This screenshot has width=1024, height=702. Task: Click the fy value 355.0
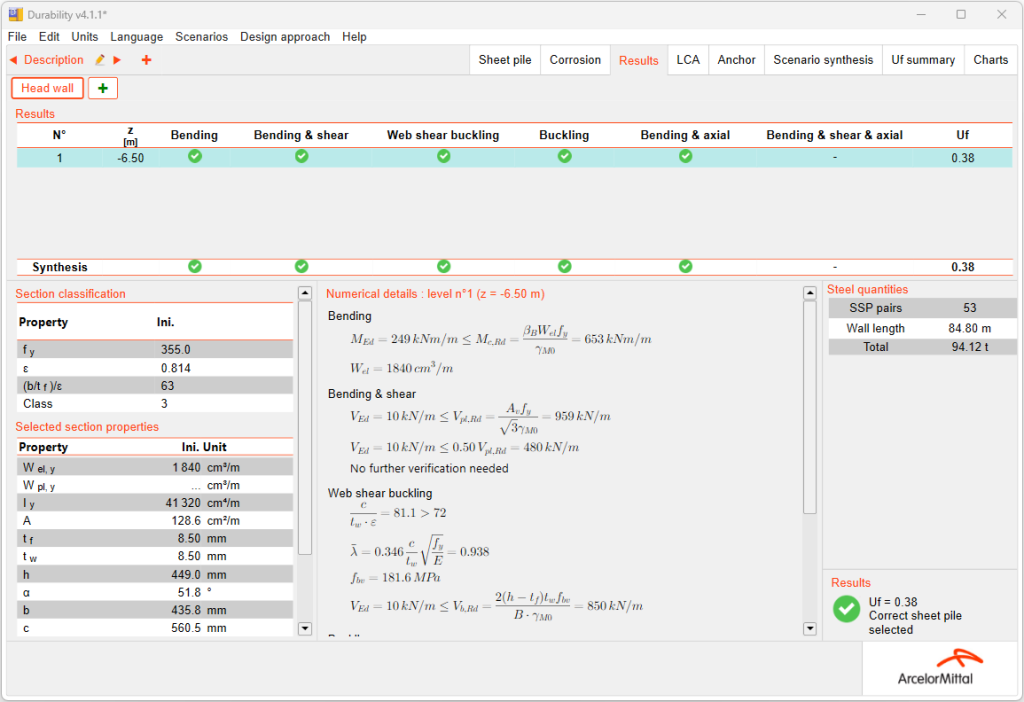click(176, 350)
